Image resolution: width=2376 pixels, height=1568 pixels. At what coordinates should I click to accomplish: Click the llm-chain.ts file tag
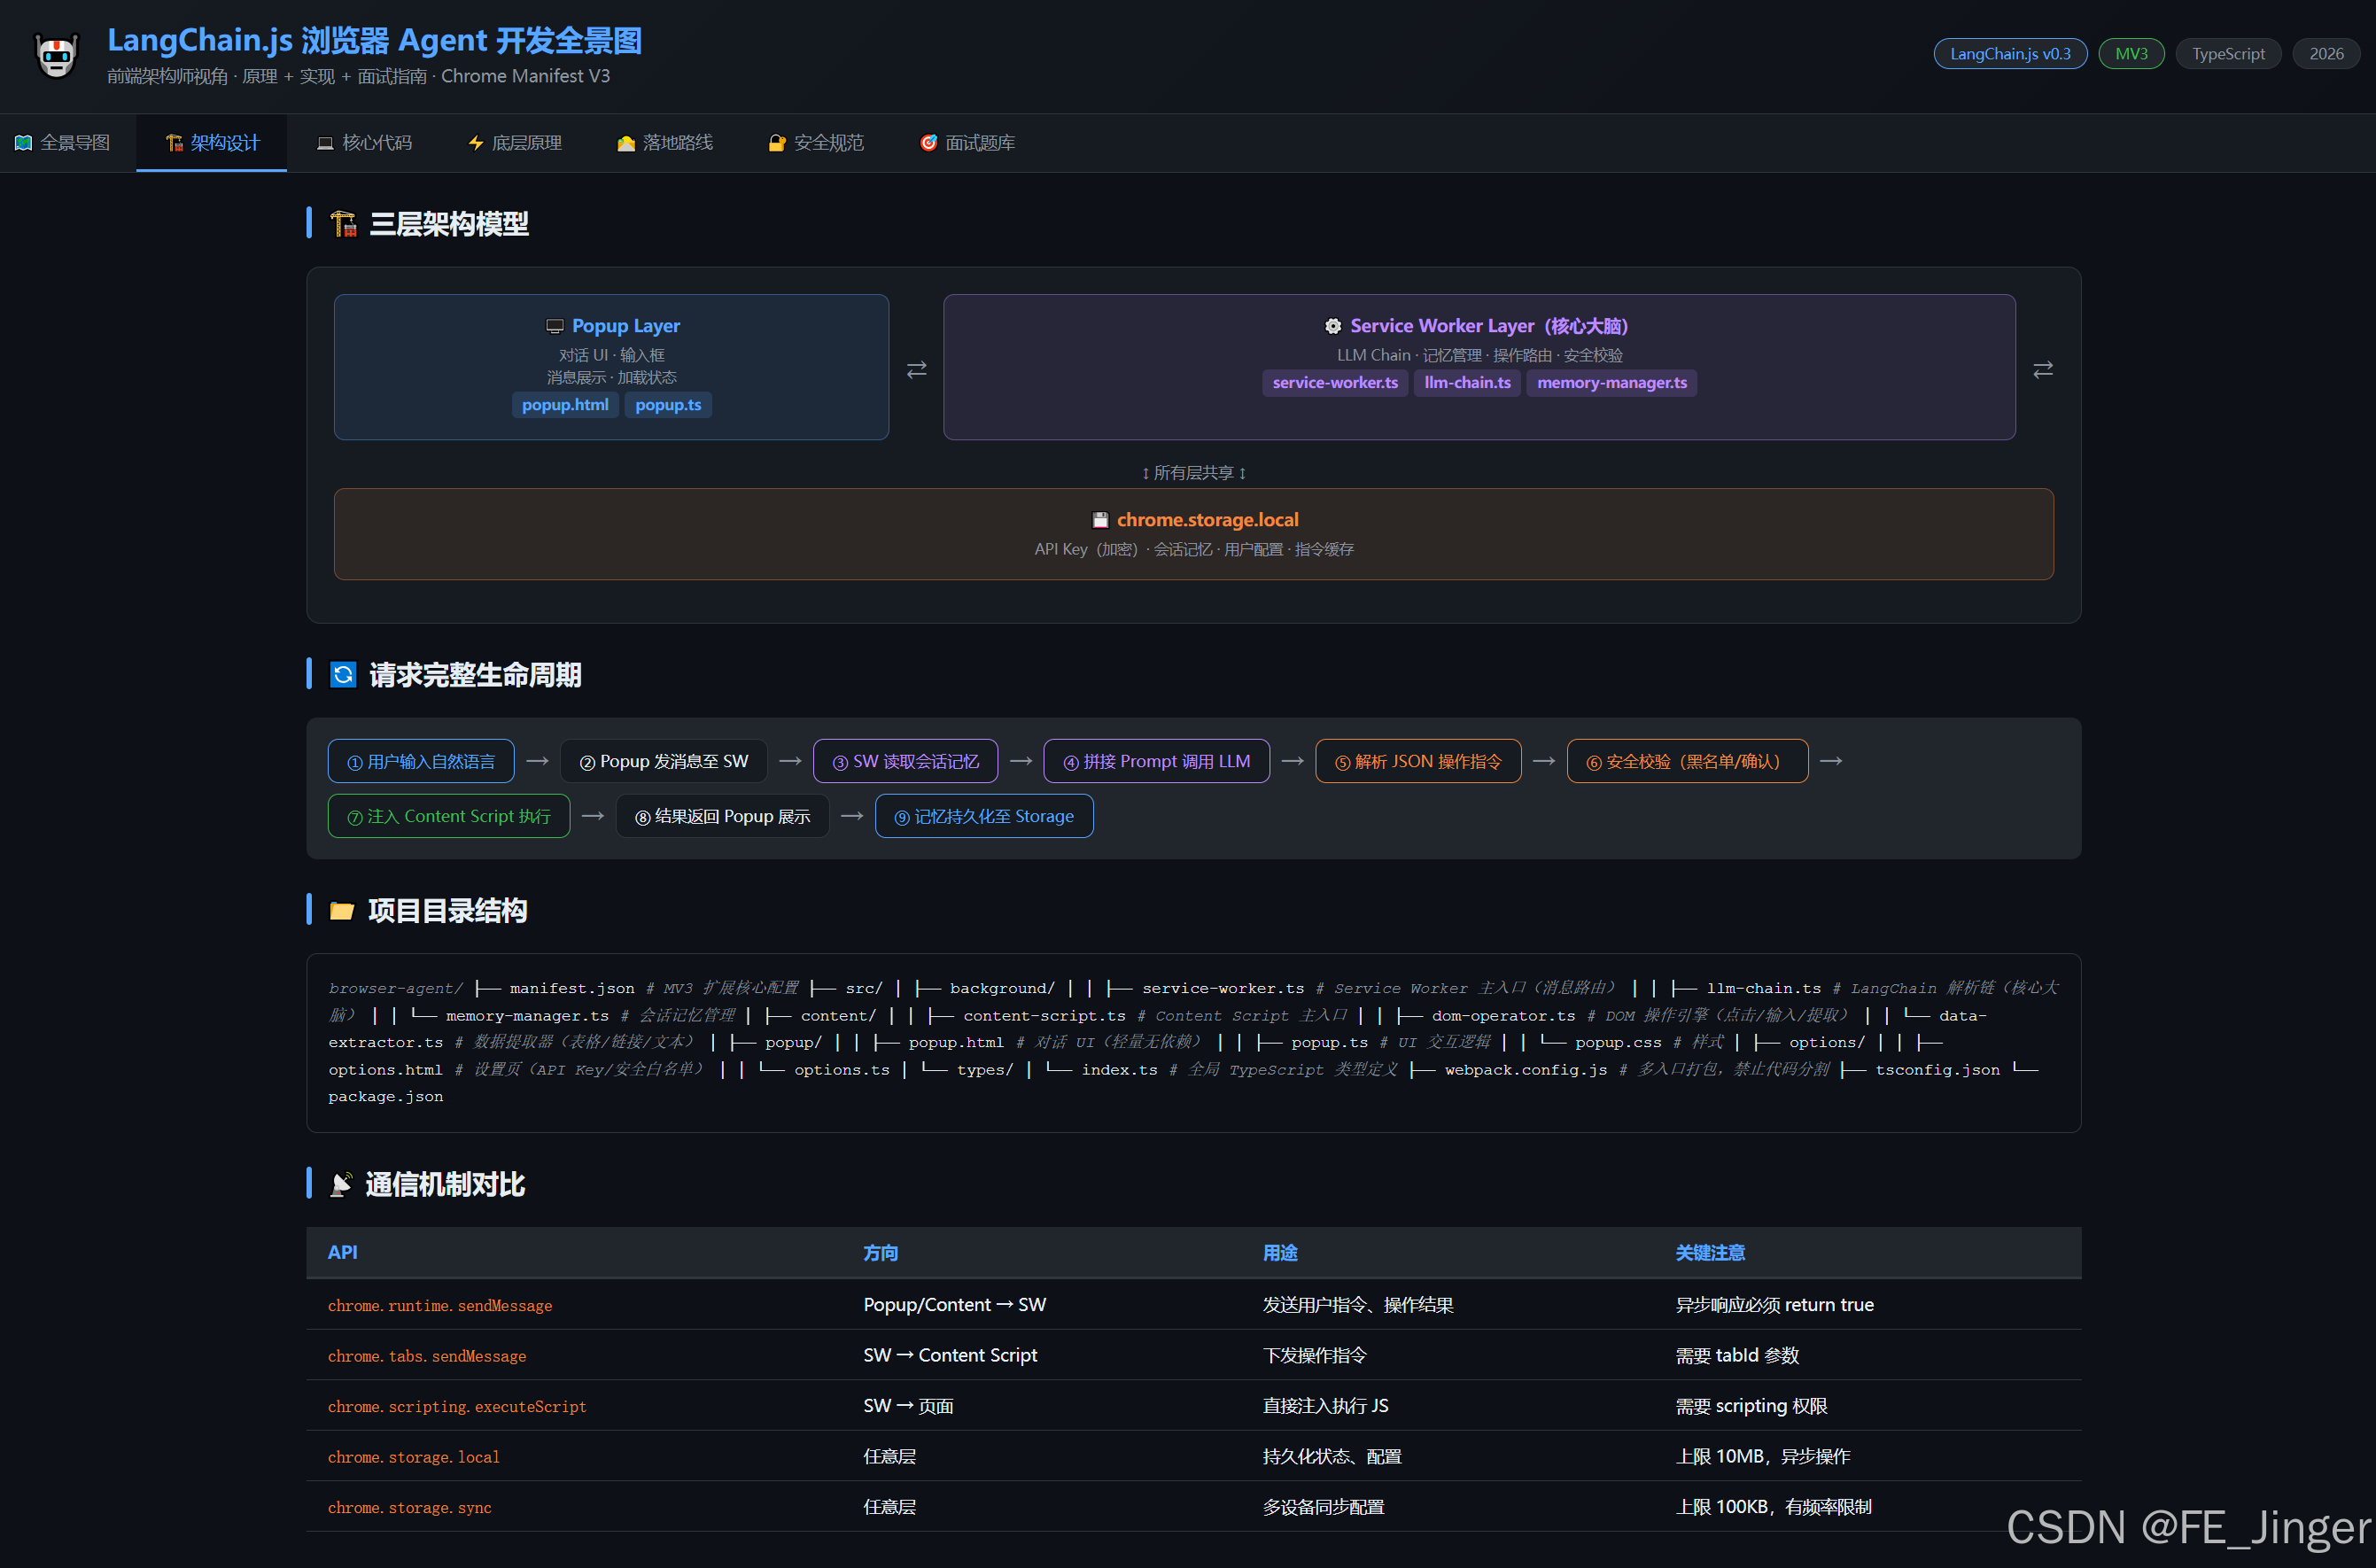point(1466,383)
